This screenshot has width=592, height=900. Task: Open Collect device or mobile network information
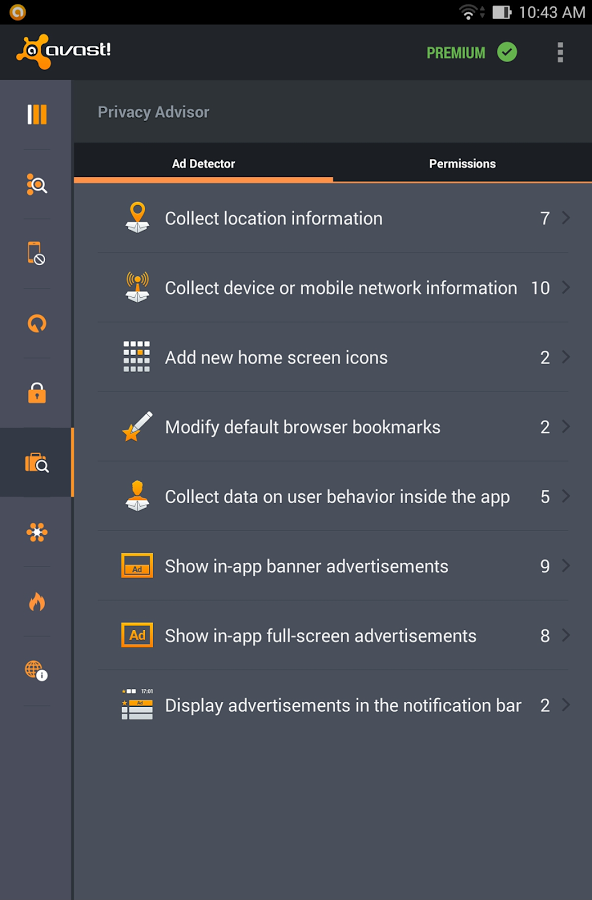point(333,288)
